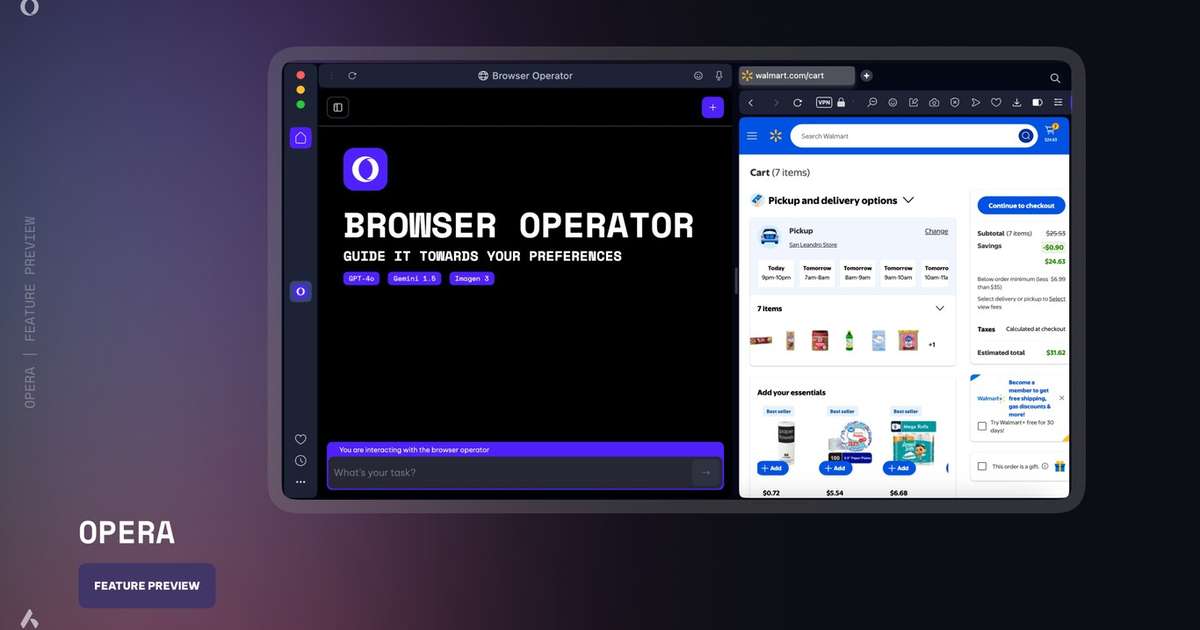1200x630 pixels.
Task: Open Walmart's navigation hamburger menu
Action: pos(752,136)
